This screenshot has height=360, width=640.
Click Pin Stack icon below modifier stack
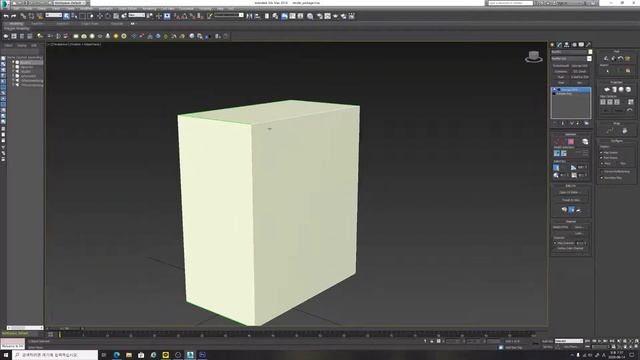click(x=555, y=123)
